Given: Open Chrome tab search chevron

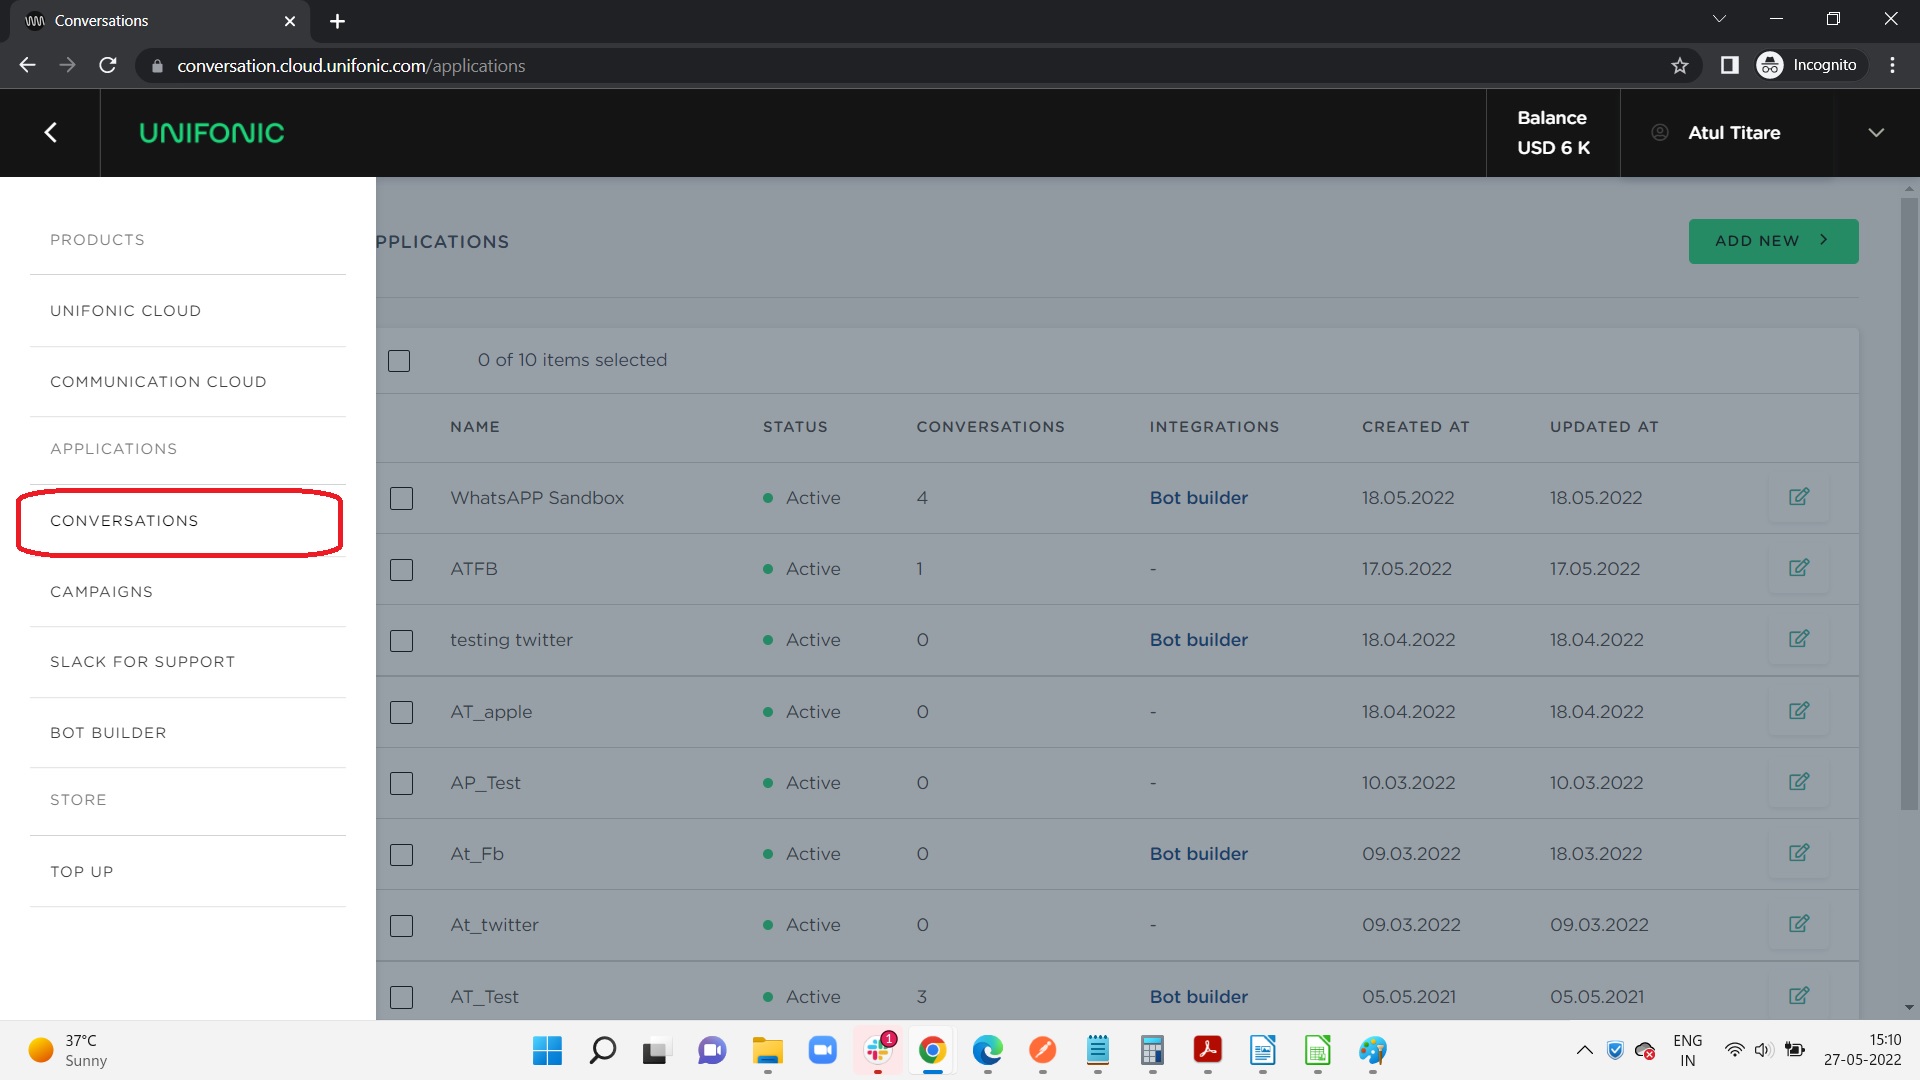Looking at the screenshot, I should [1719, 20].
